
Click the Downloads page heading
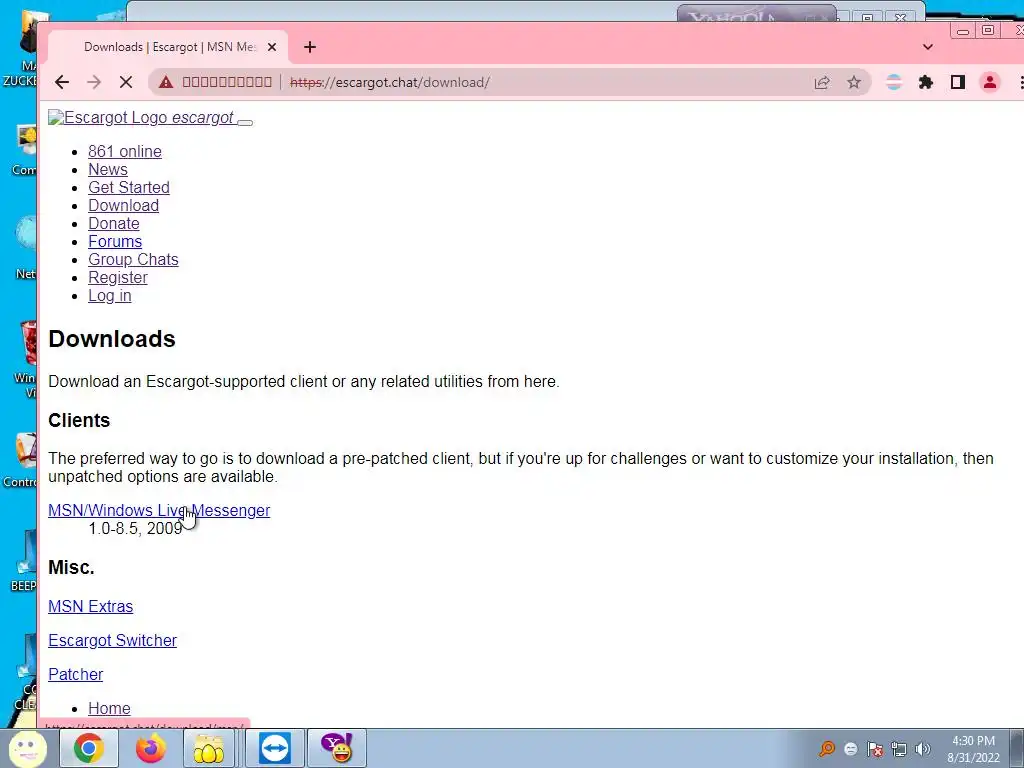112,339
